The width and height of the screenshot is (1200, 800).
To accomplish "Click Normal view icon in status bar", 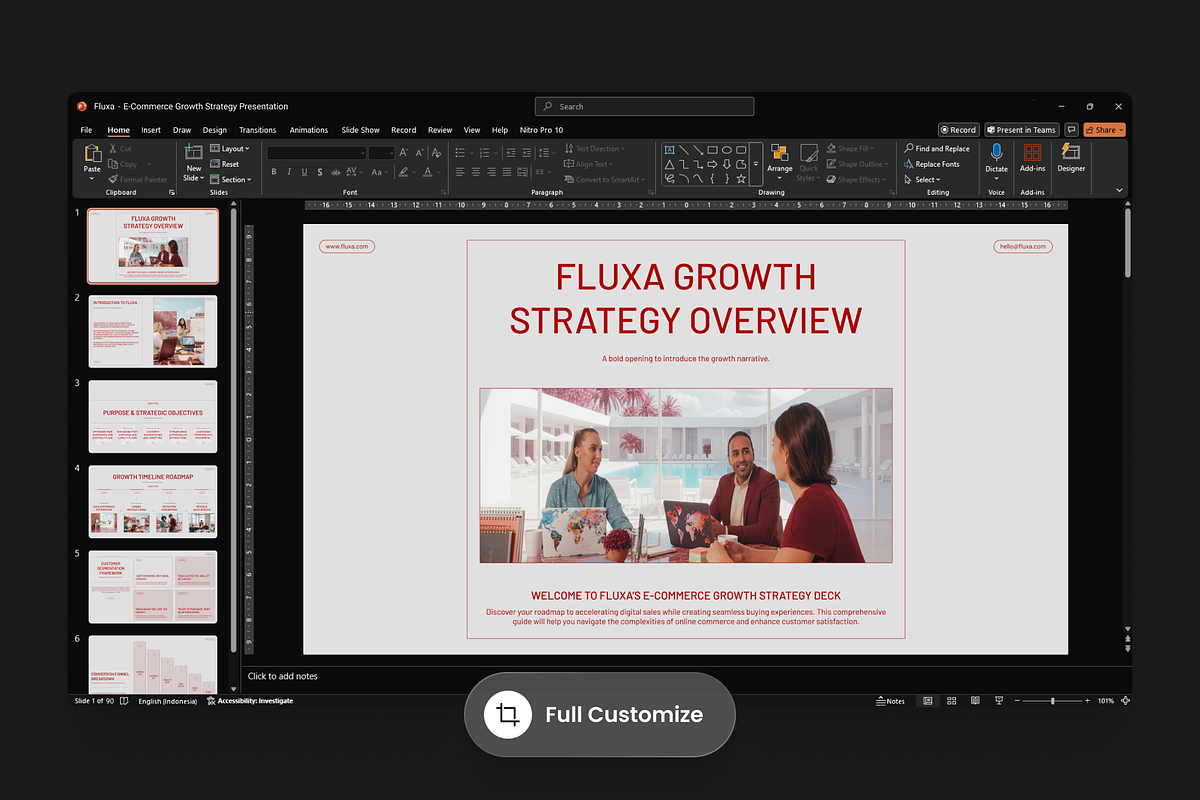I will tap(928, 701).
